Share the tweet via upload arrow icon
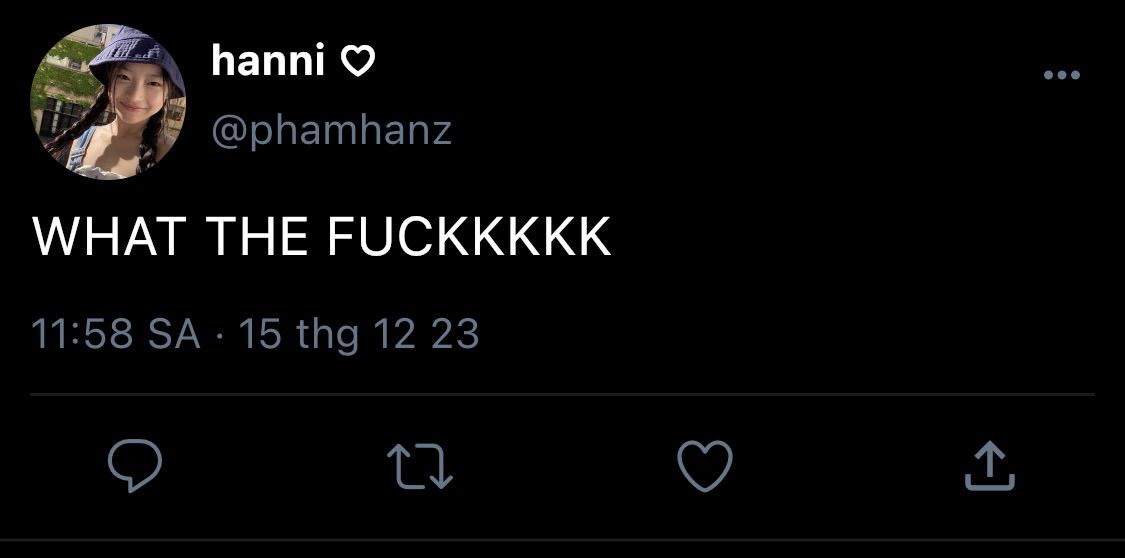The image size is (1125, 558). (x=989, y=466)
